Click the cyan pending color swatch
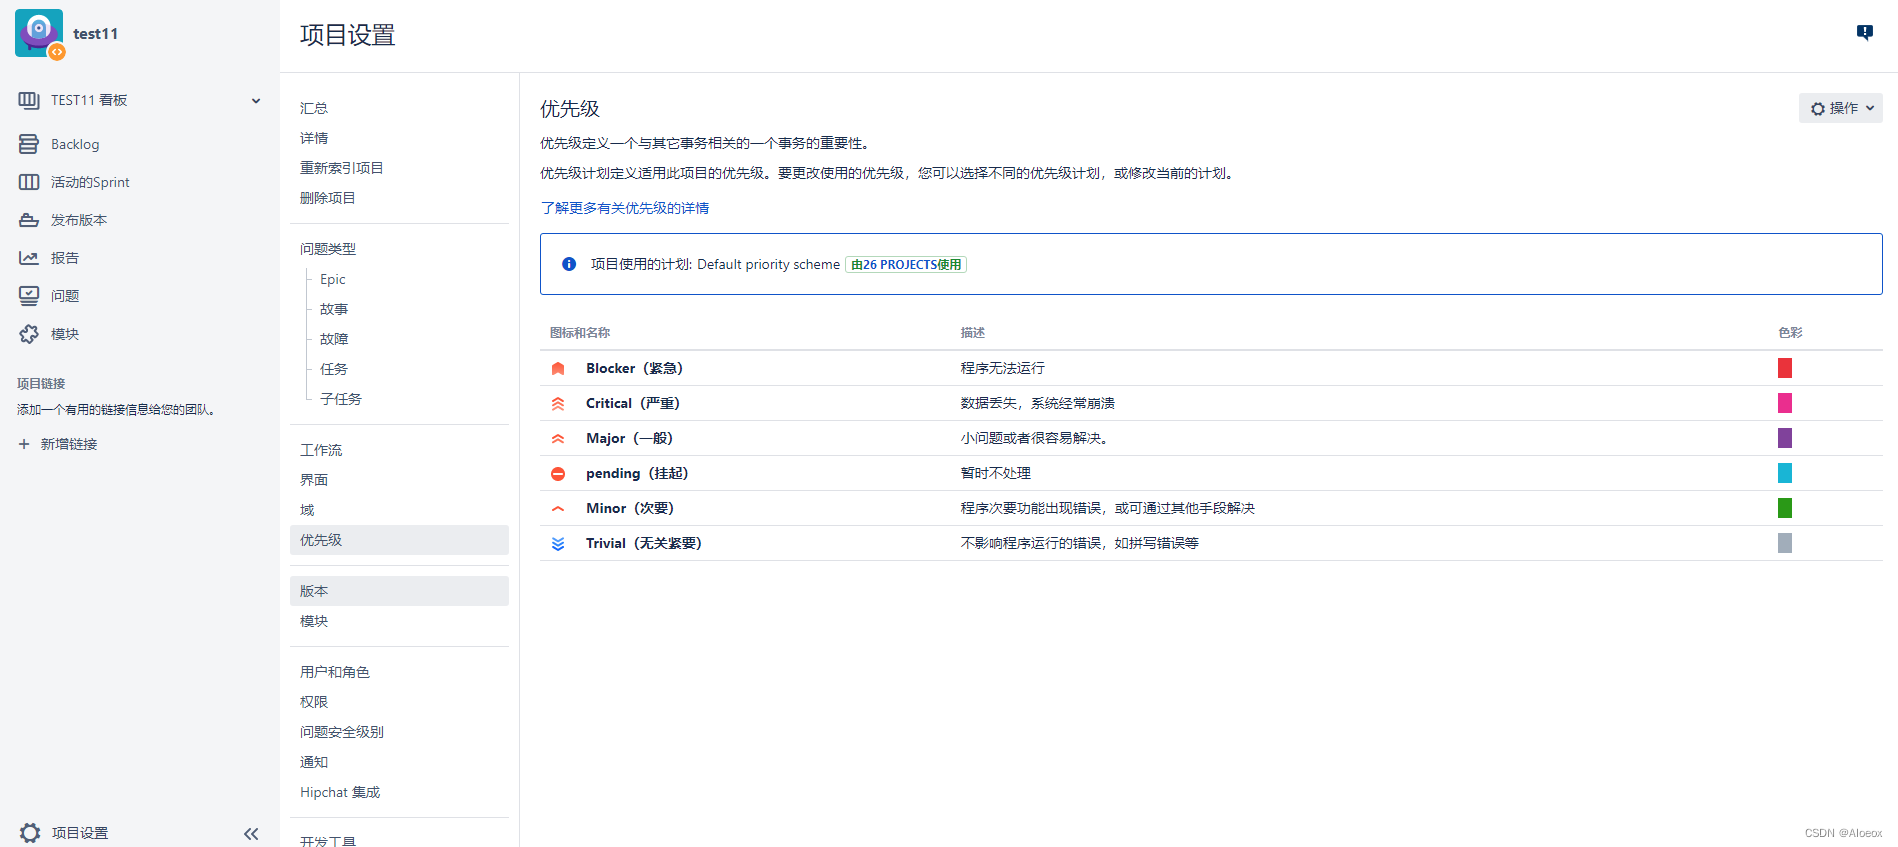This screenshot has width=1898, height=847. 1785,473
